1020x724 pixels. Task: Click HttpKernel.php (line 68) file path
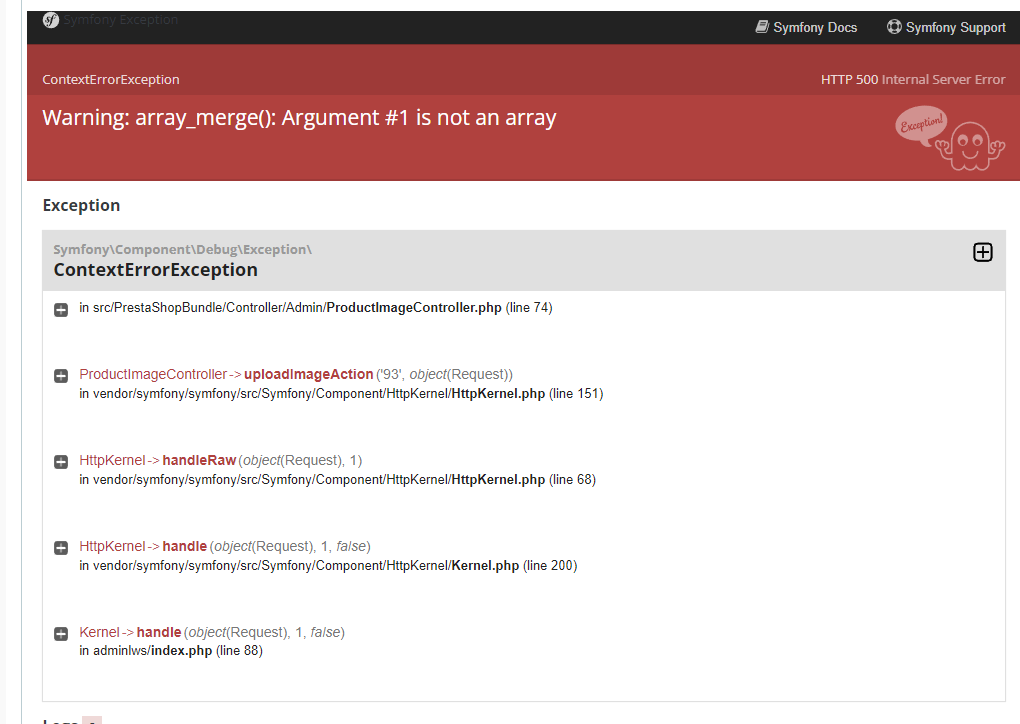(338, 479)
